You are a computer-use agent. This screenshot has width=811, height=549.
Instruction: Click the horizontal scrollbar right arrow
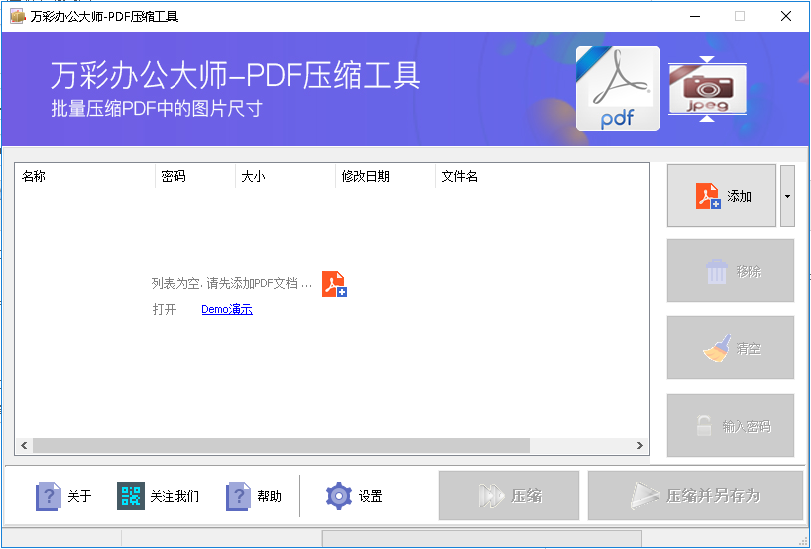[641, 446]
